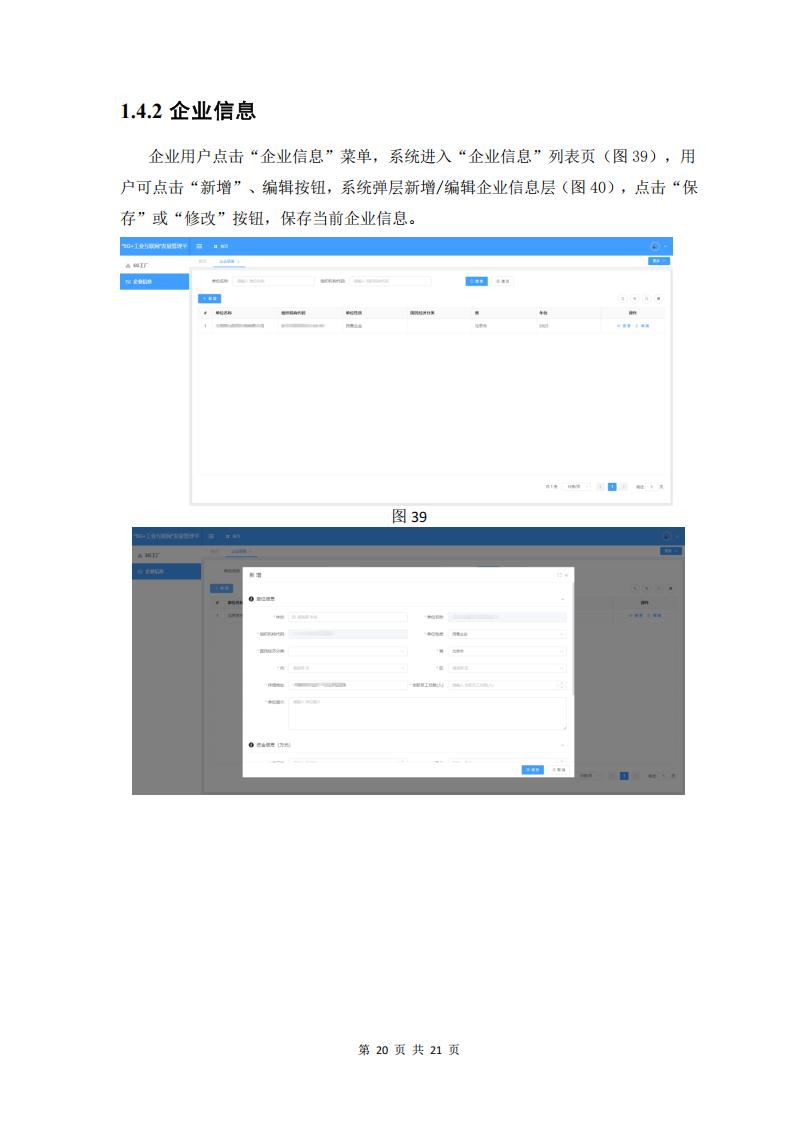Focus the go-to-page input in Figure 39 pagination
Screen dimensions: 794x1123
coord(651,487)
